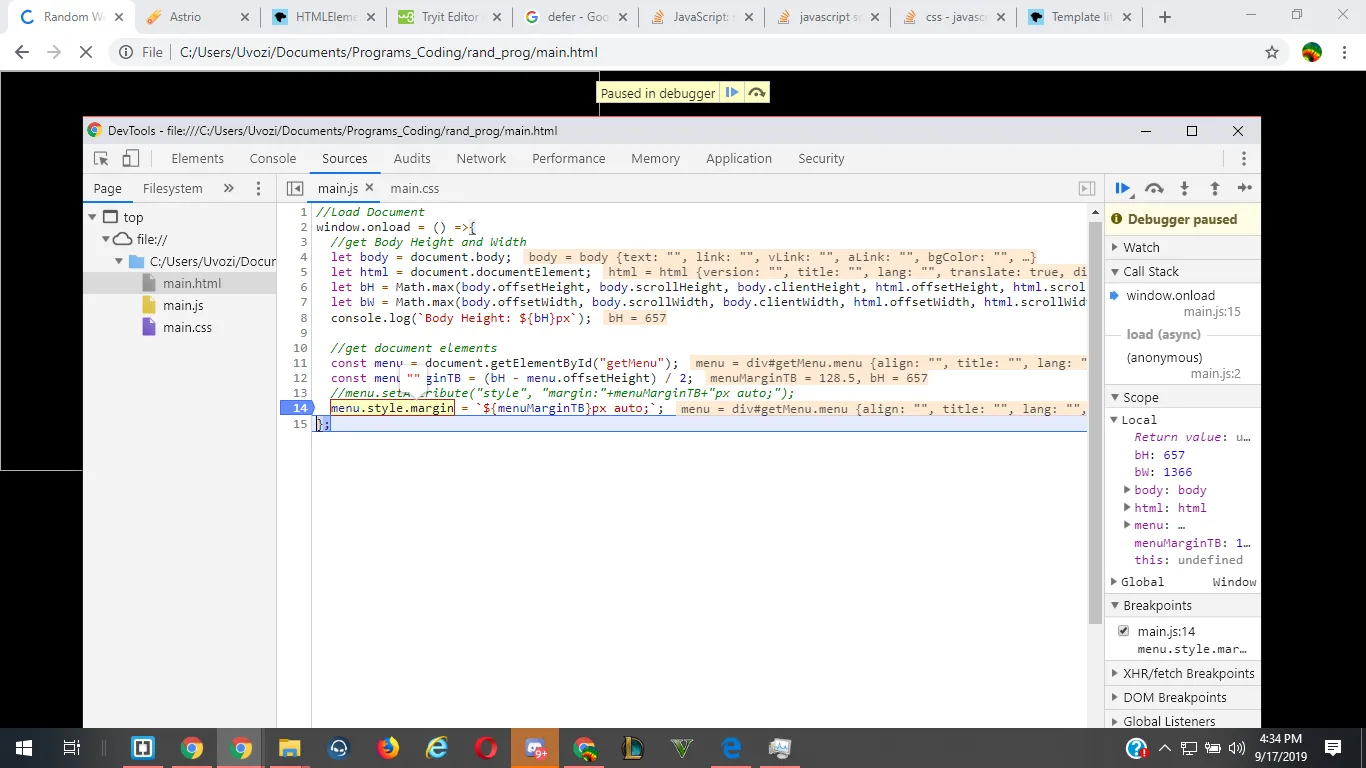Click the main.js:15 call stack location link
Viewport: 1366px width, 768px height.
(1212, 312)
